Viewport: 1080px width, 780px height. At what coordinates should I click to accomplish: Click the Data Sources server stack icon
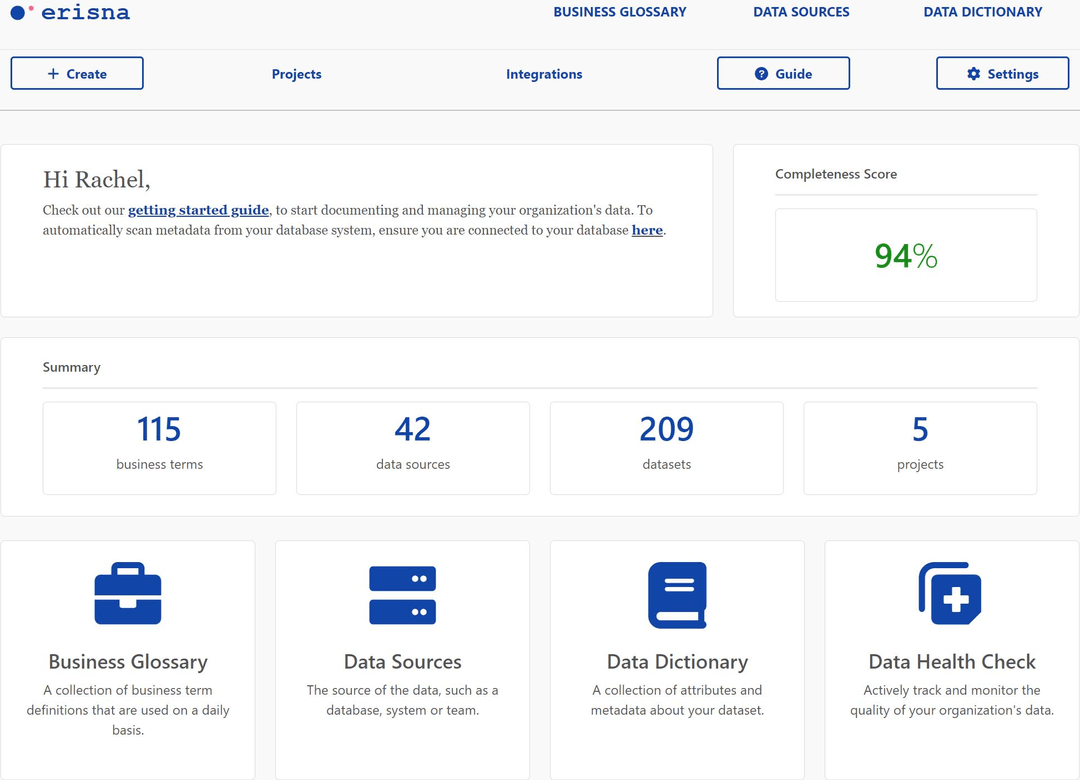point(402,593)
